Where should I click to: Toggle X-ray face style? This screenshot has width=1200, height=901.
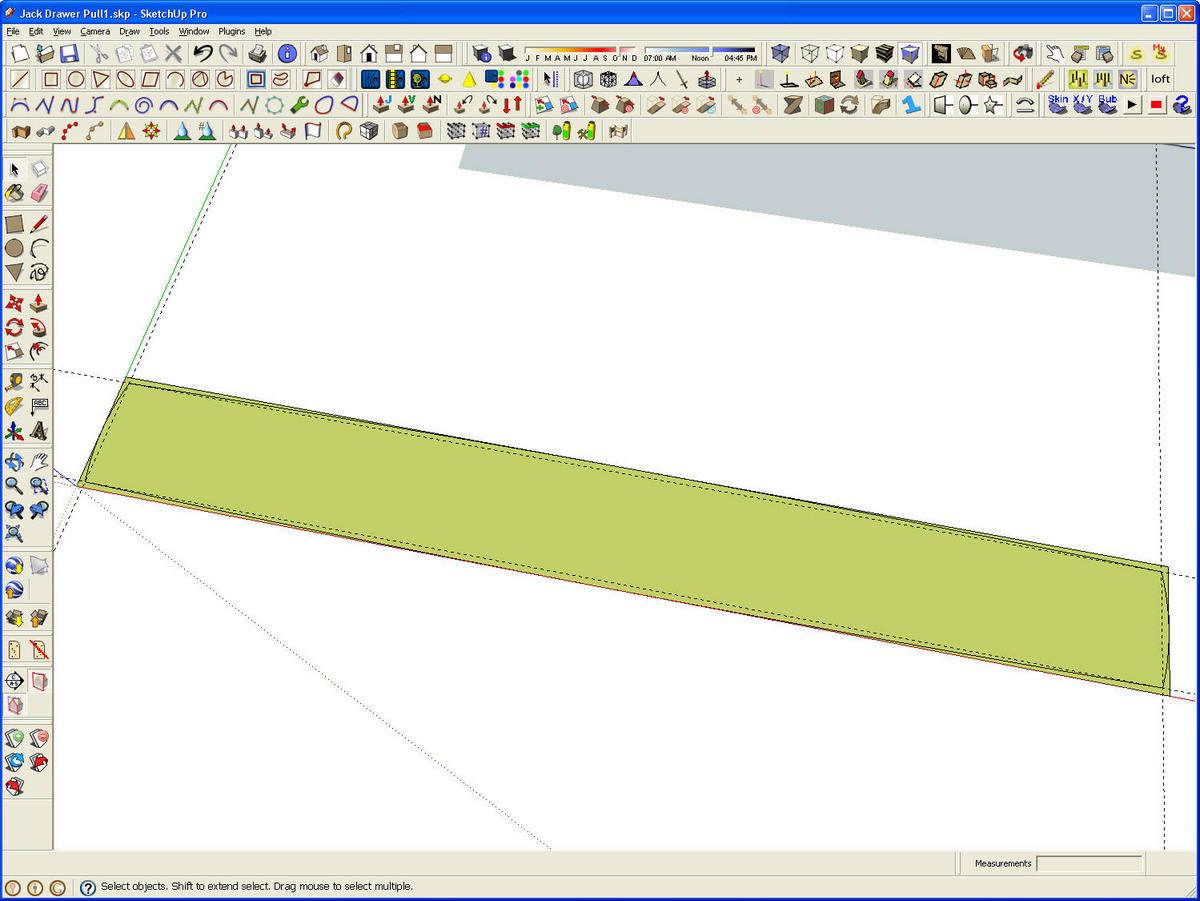tap(780, 54)
